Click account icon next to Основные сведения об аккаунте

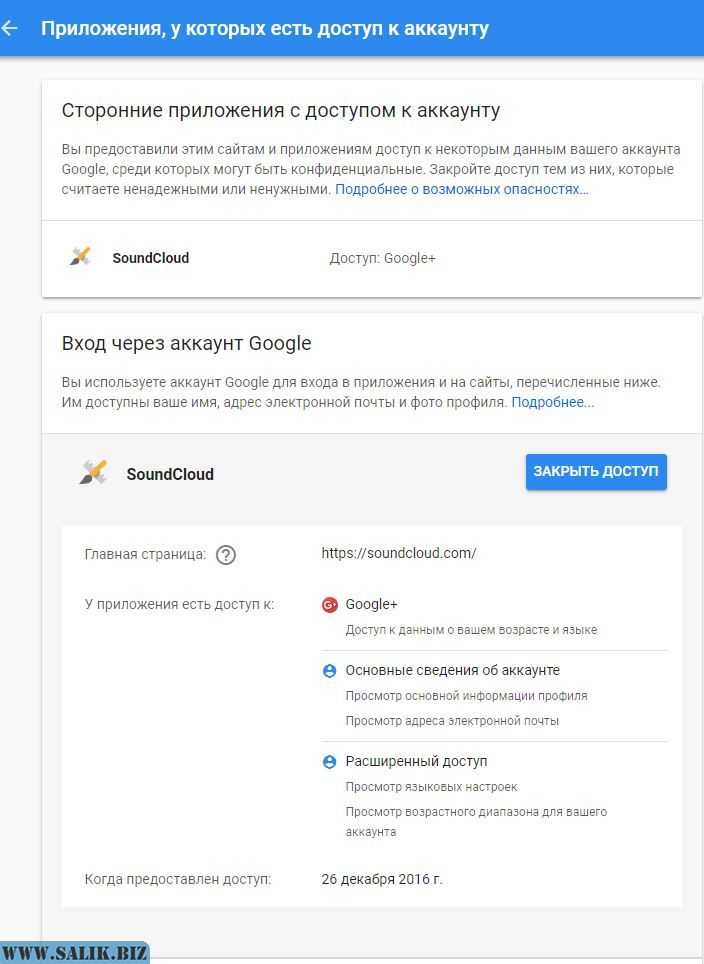click(330, 671)
